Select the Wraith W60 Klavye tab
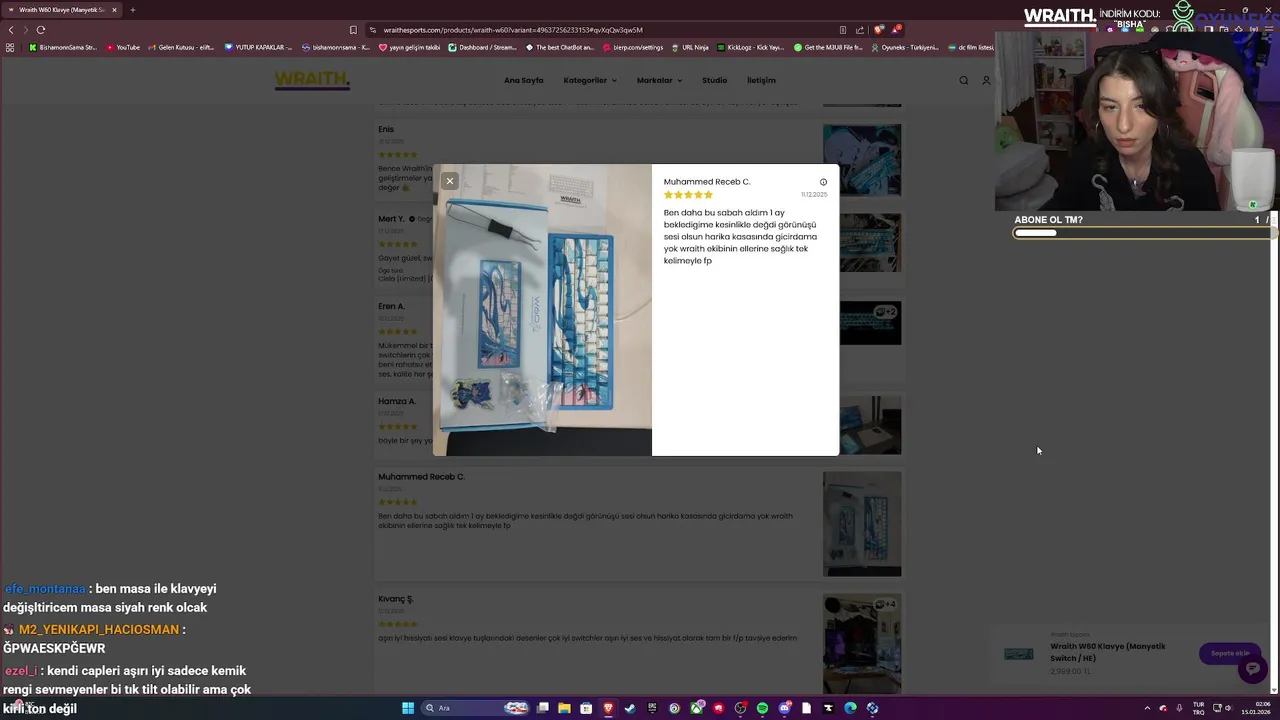1280x720 pixels. tap(62, 10)
